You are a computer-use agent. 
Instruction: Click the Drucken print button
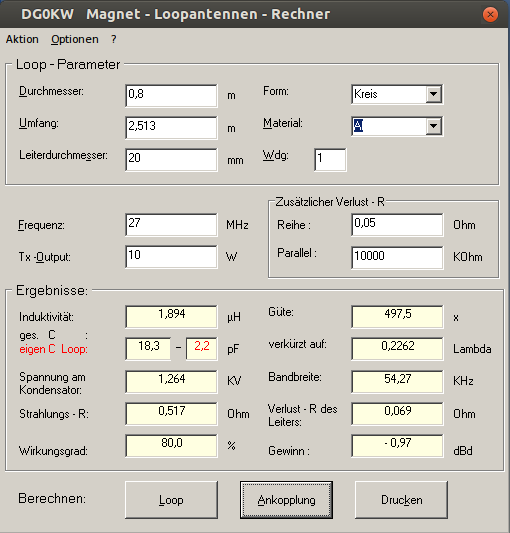click(x=401, y=500)
